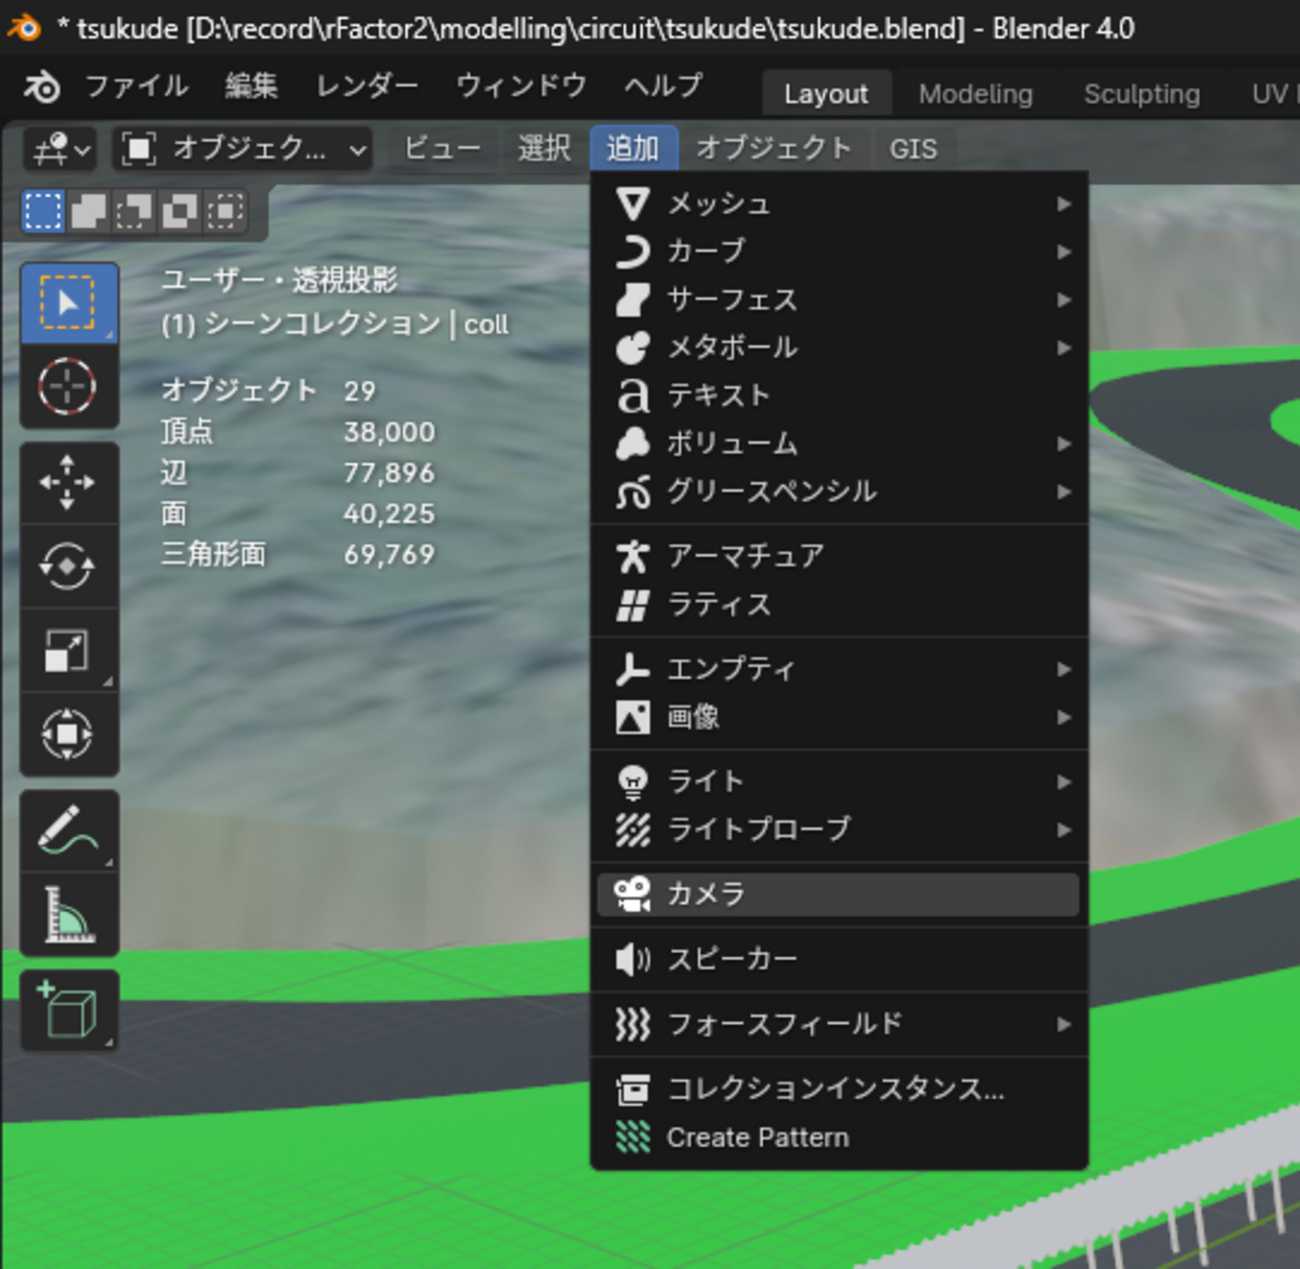Enable the Set new selection mode
Image resolution: width=1300 pixels, height=1269 pixels.
pyautogui.click(x=43, y=211)
